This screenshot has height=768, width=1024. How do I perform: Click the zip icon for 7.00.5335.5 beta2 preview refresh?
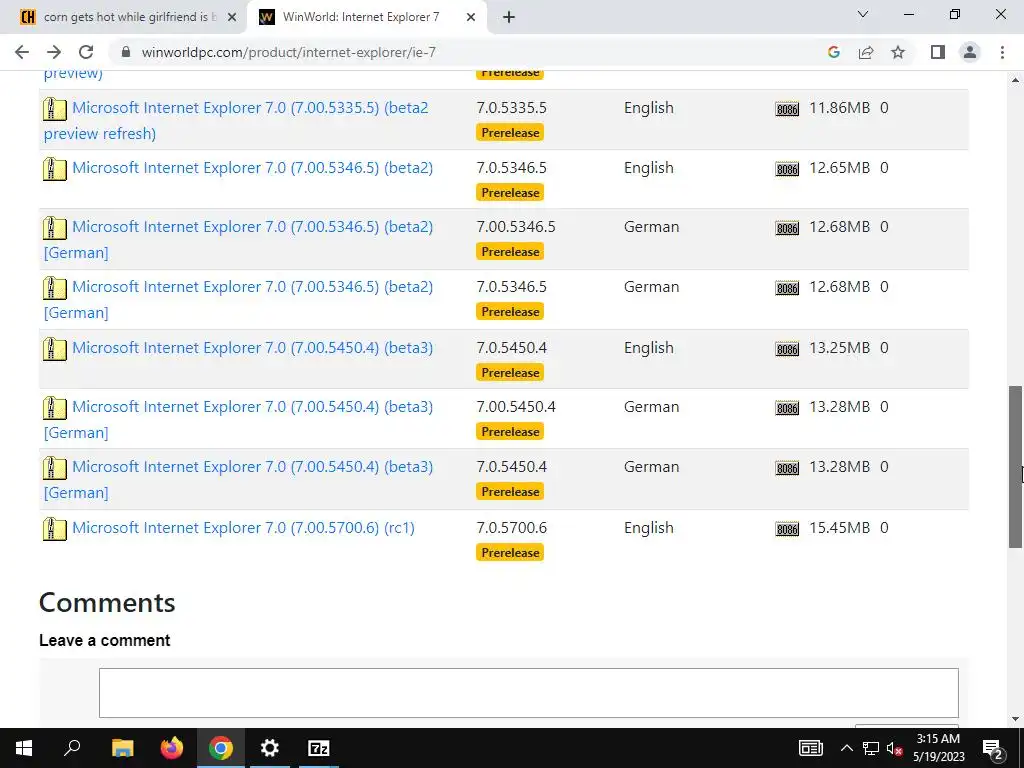[x=55, y=108]
